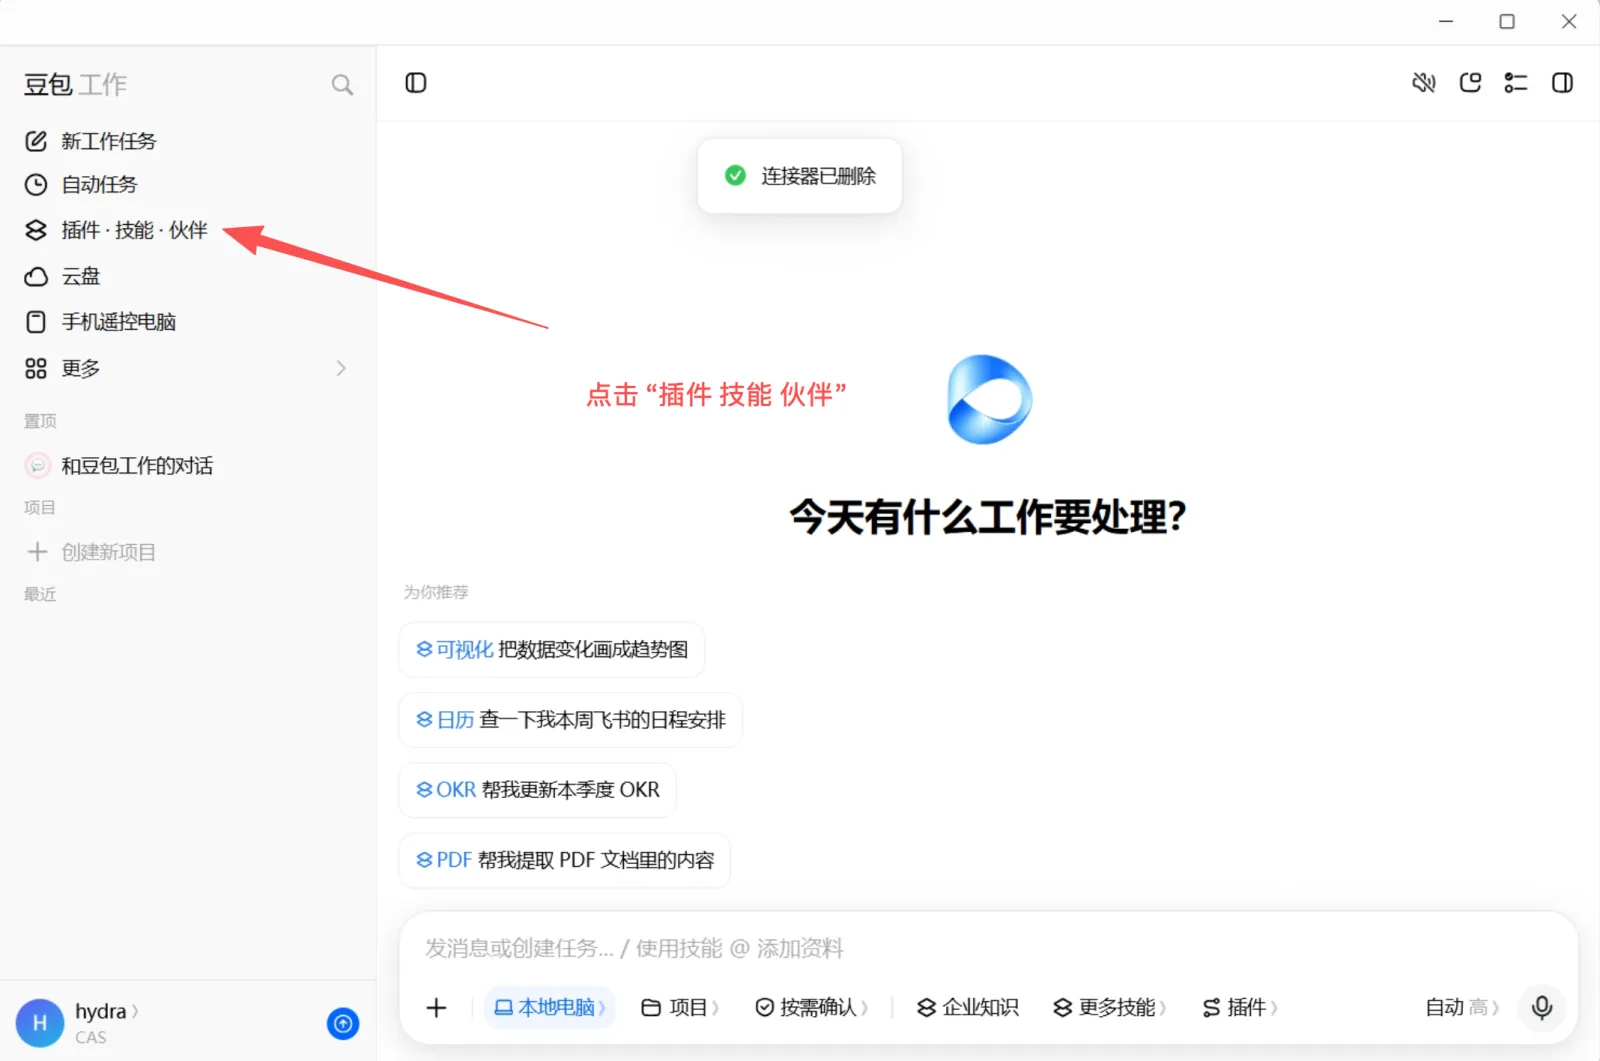Viewport: 1600px width, 1061px height.
Task: Click the new window icon beside mute
Action: click(x=1470, y=83)
